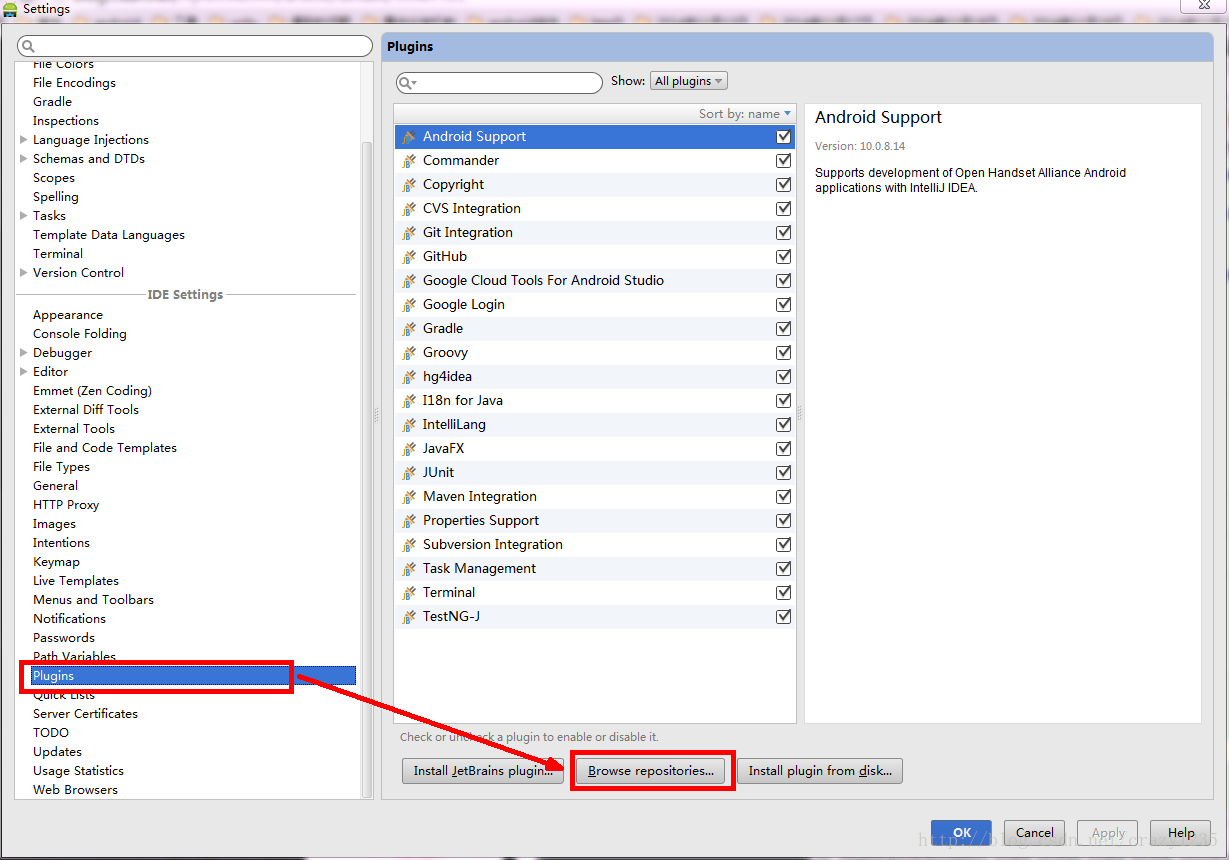Select Web Browsers settings entry
The width and height of the screenshot is (1229, 860).
tap(75, 790)
